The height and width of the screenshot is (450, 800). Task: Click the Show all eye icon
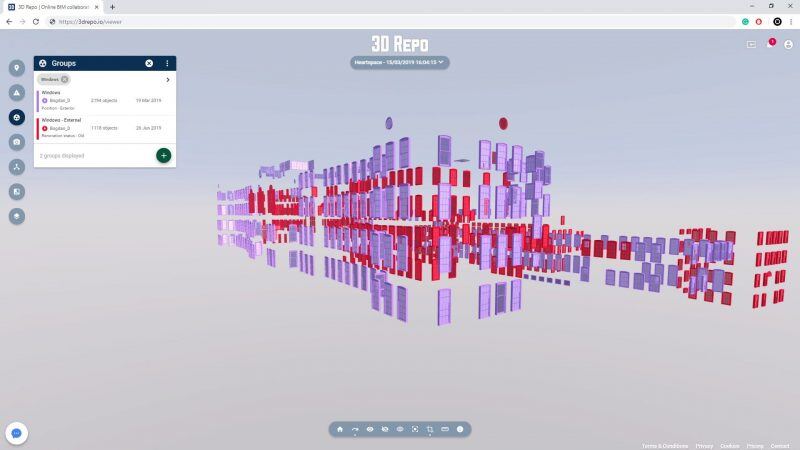(370, 430)
